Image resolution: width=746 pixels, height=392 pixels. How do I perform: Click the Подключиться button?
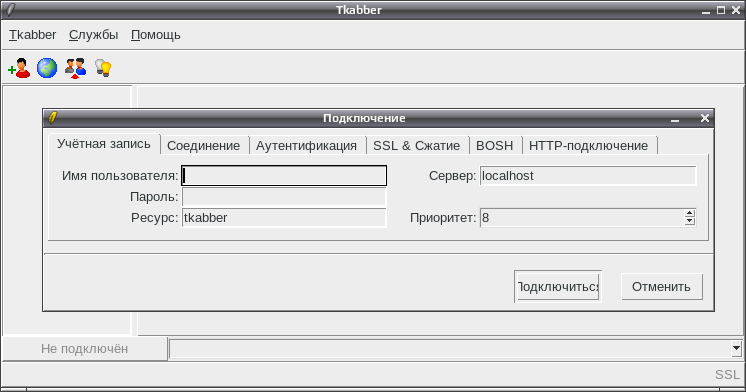(558, 286)
